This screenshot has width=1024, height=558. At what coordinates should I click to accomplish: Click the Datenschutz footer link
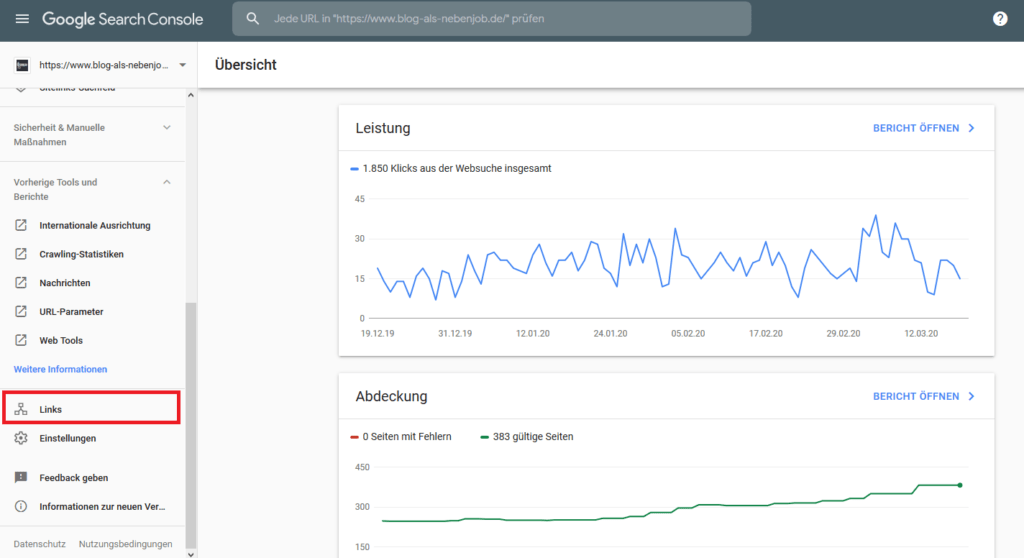tap(39, 544)
